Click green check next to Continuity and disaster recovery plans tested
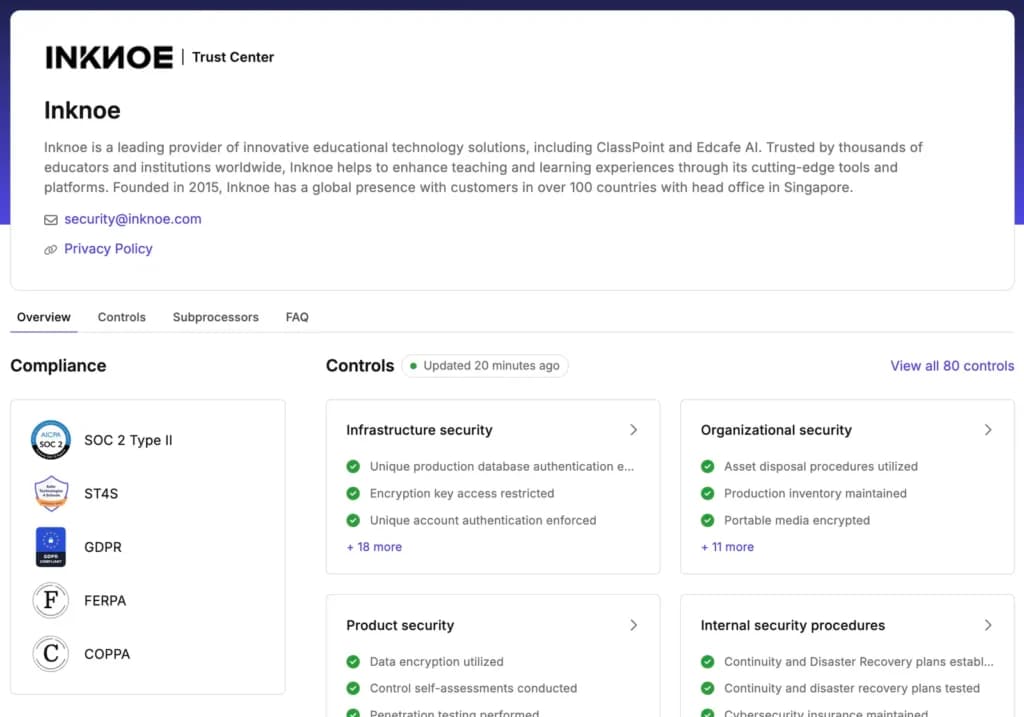 707,688
